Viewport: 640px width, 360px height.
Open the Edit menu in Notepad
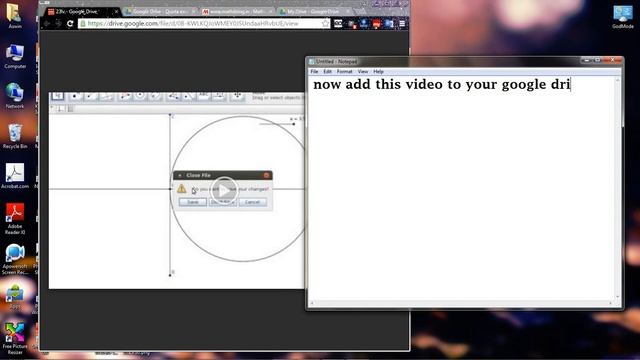[x=327, y=71]
